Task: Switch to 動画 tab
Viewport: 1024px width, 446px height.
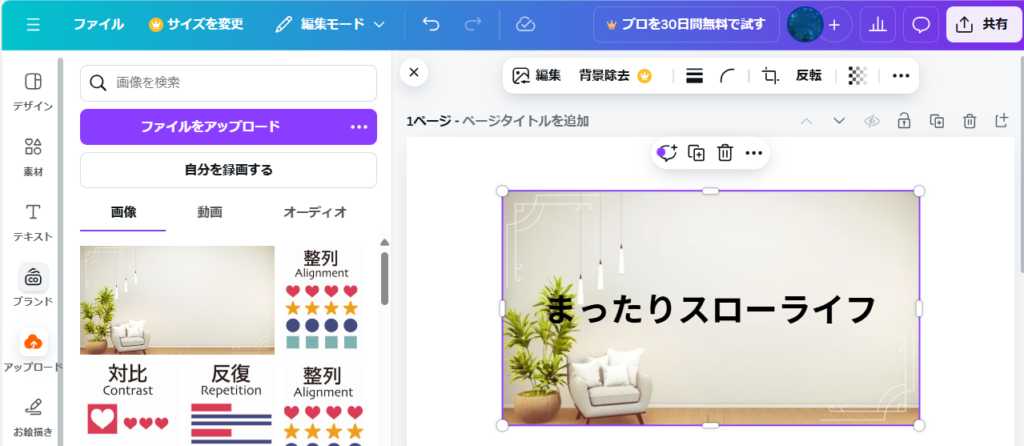Action: pos(210,212)
